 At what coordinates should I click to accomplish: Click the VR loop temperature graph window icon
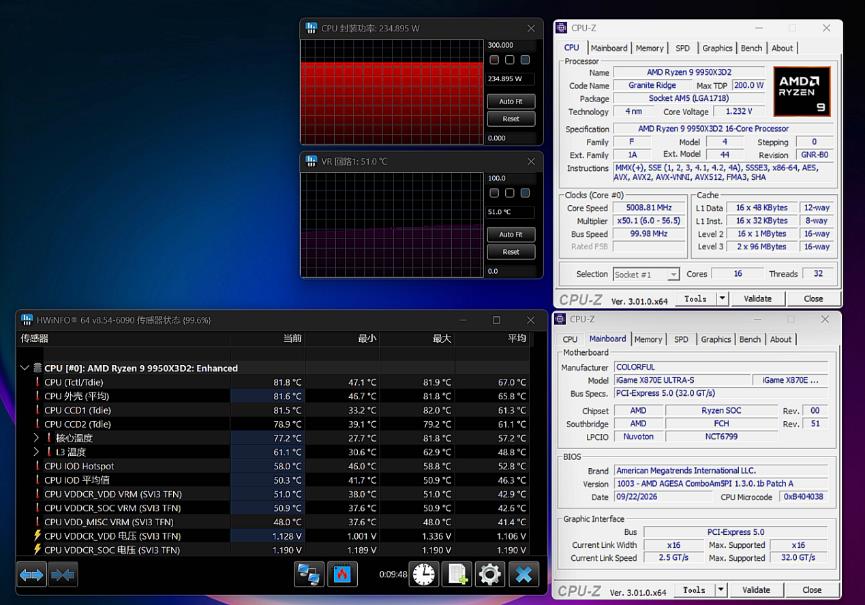point(312,161)
